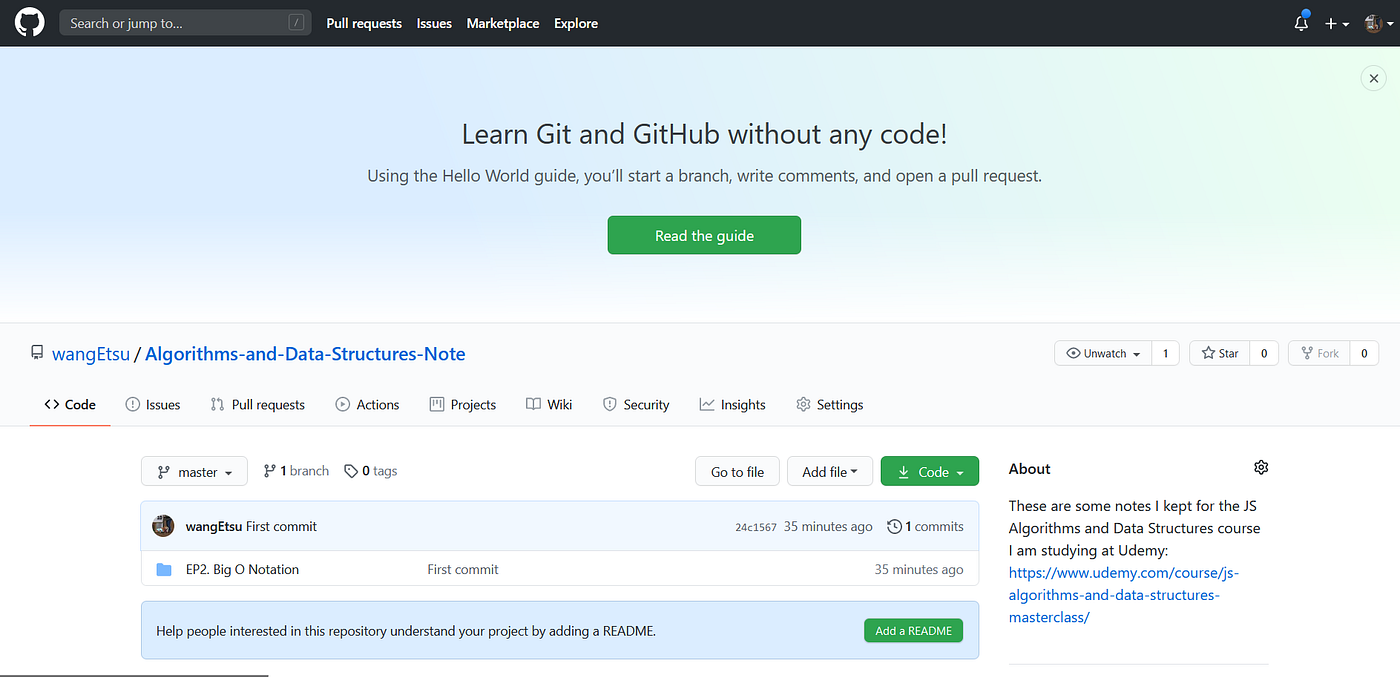Open the Add file dropdown
The width and height of the screenshot is (1400, 677).
coord(830,471)
